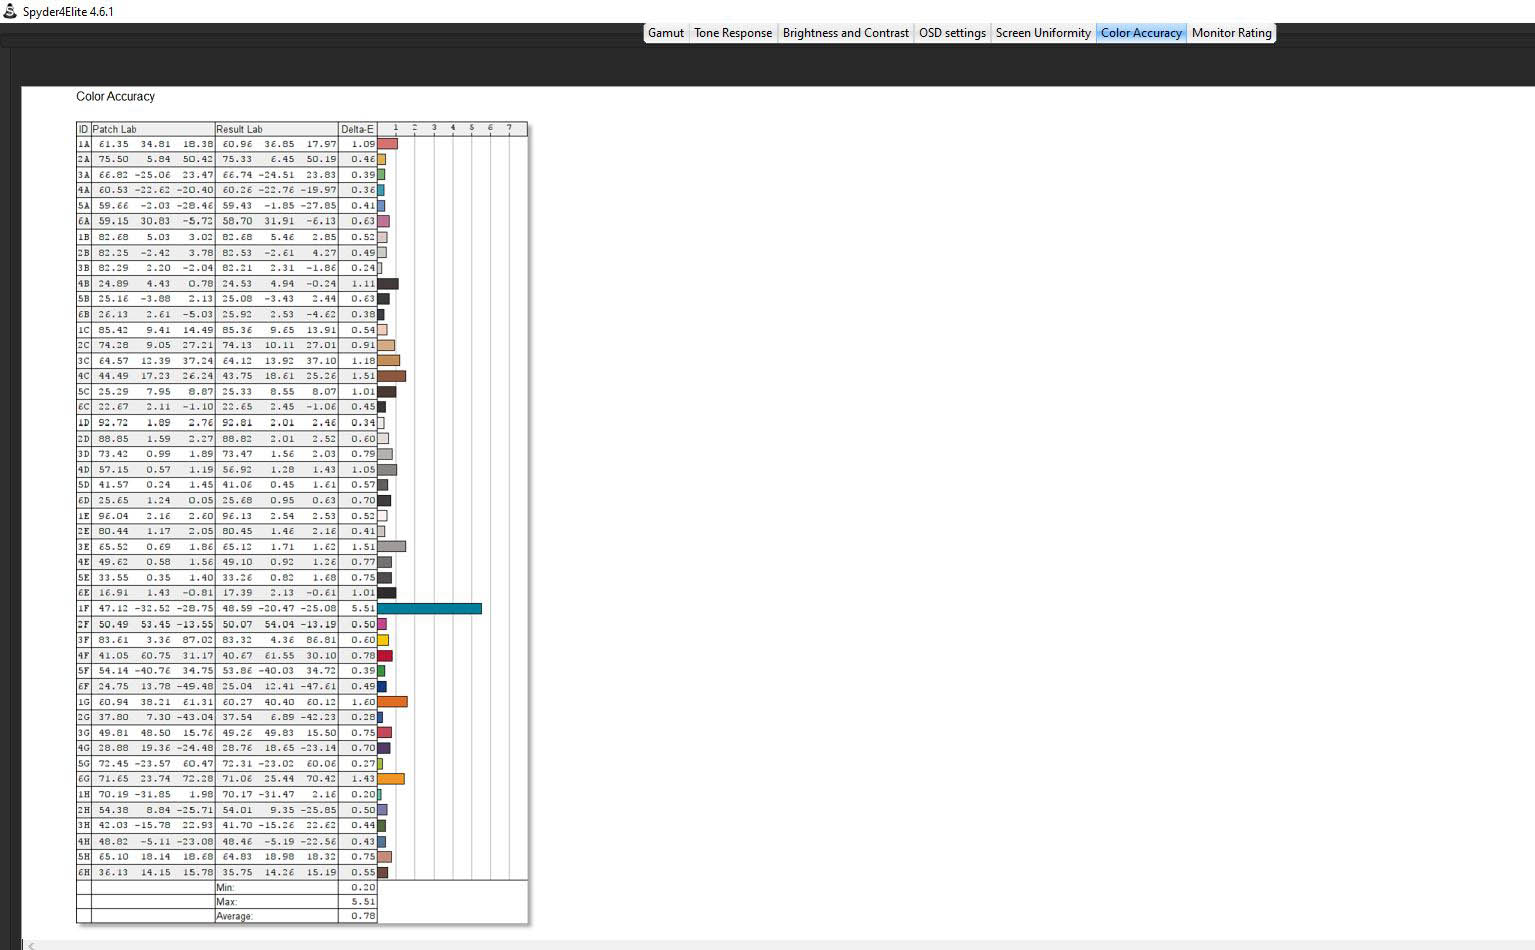Click the brown bar for patch 4C
1535x950 pixels.
click(x=392, y=376)
